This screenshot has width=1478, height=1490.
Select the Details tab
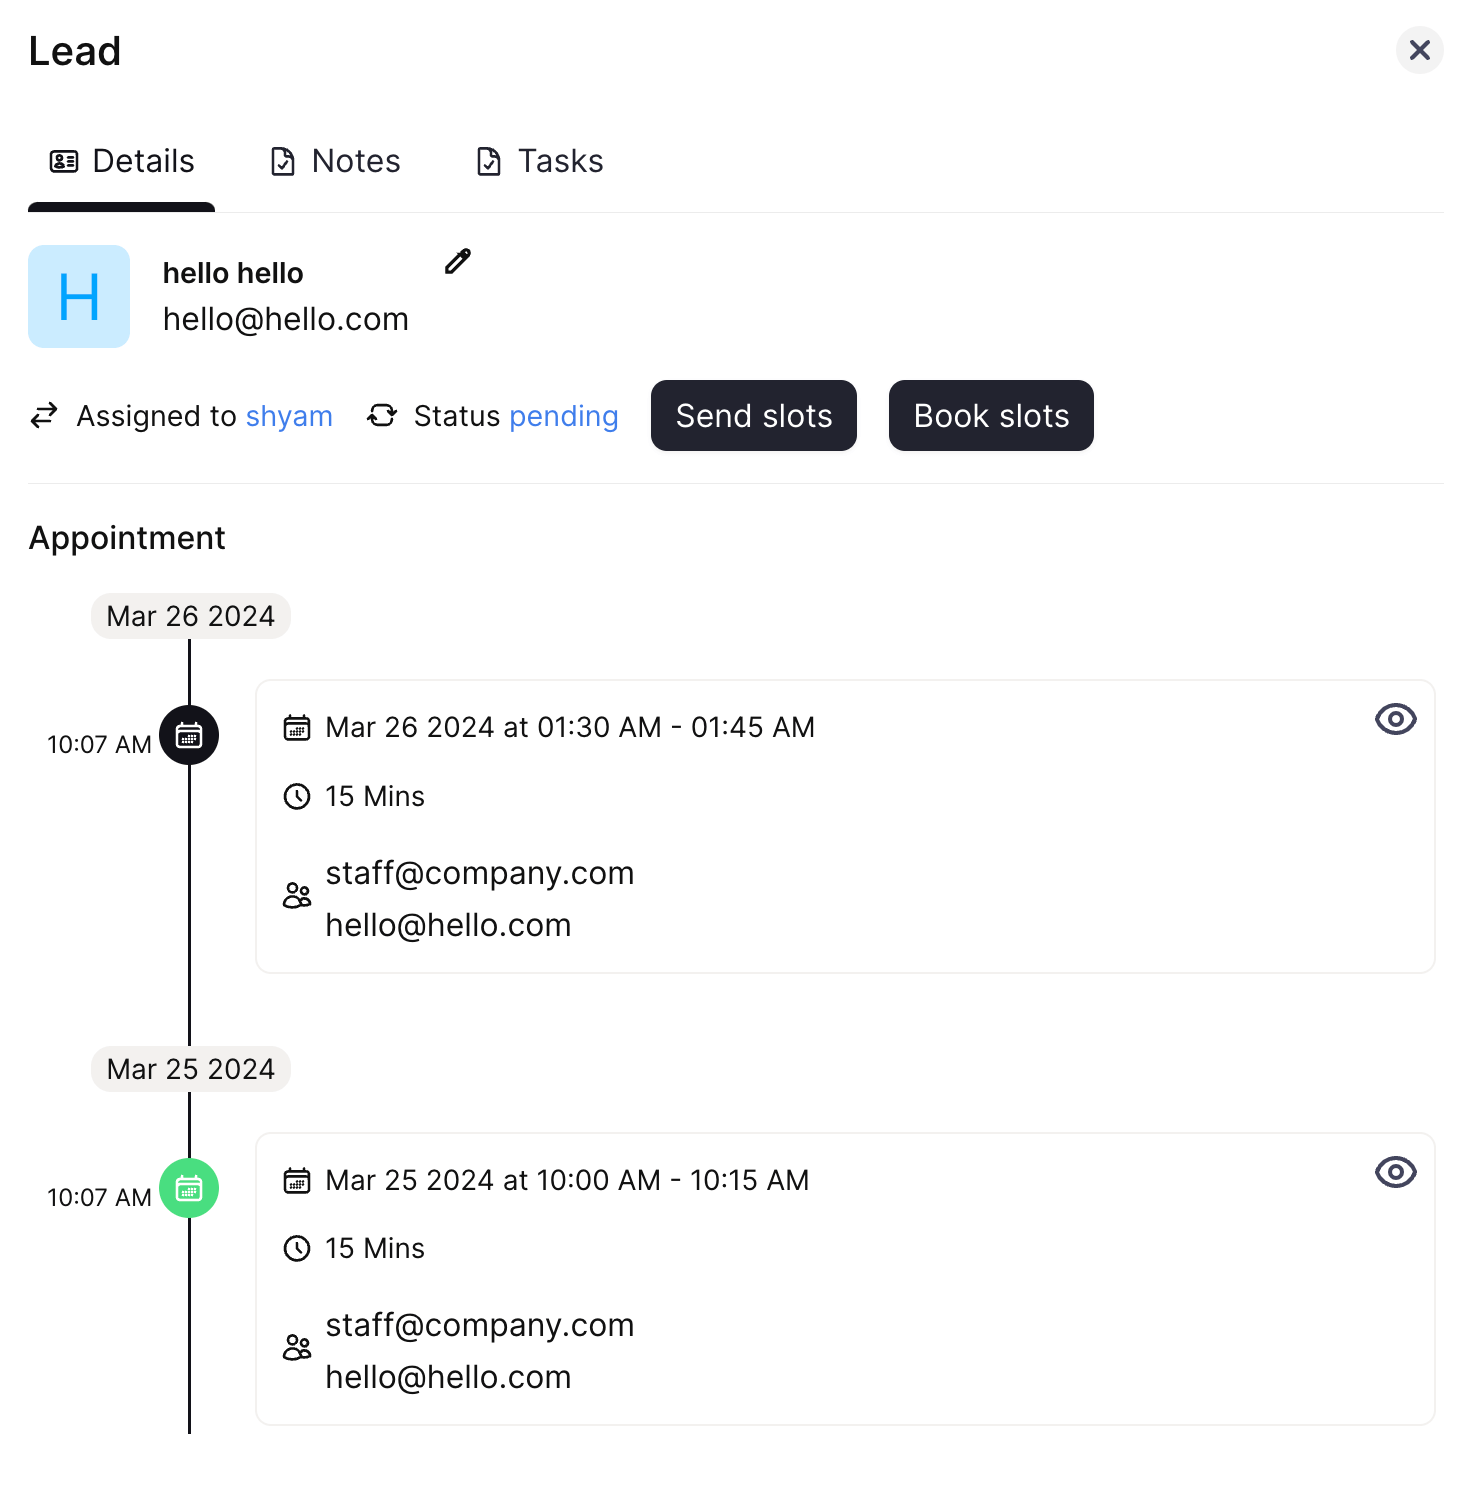[x=122, y=162]
